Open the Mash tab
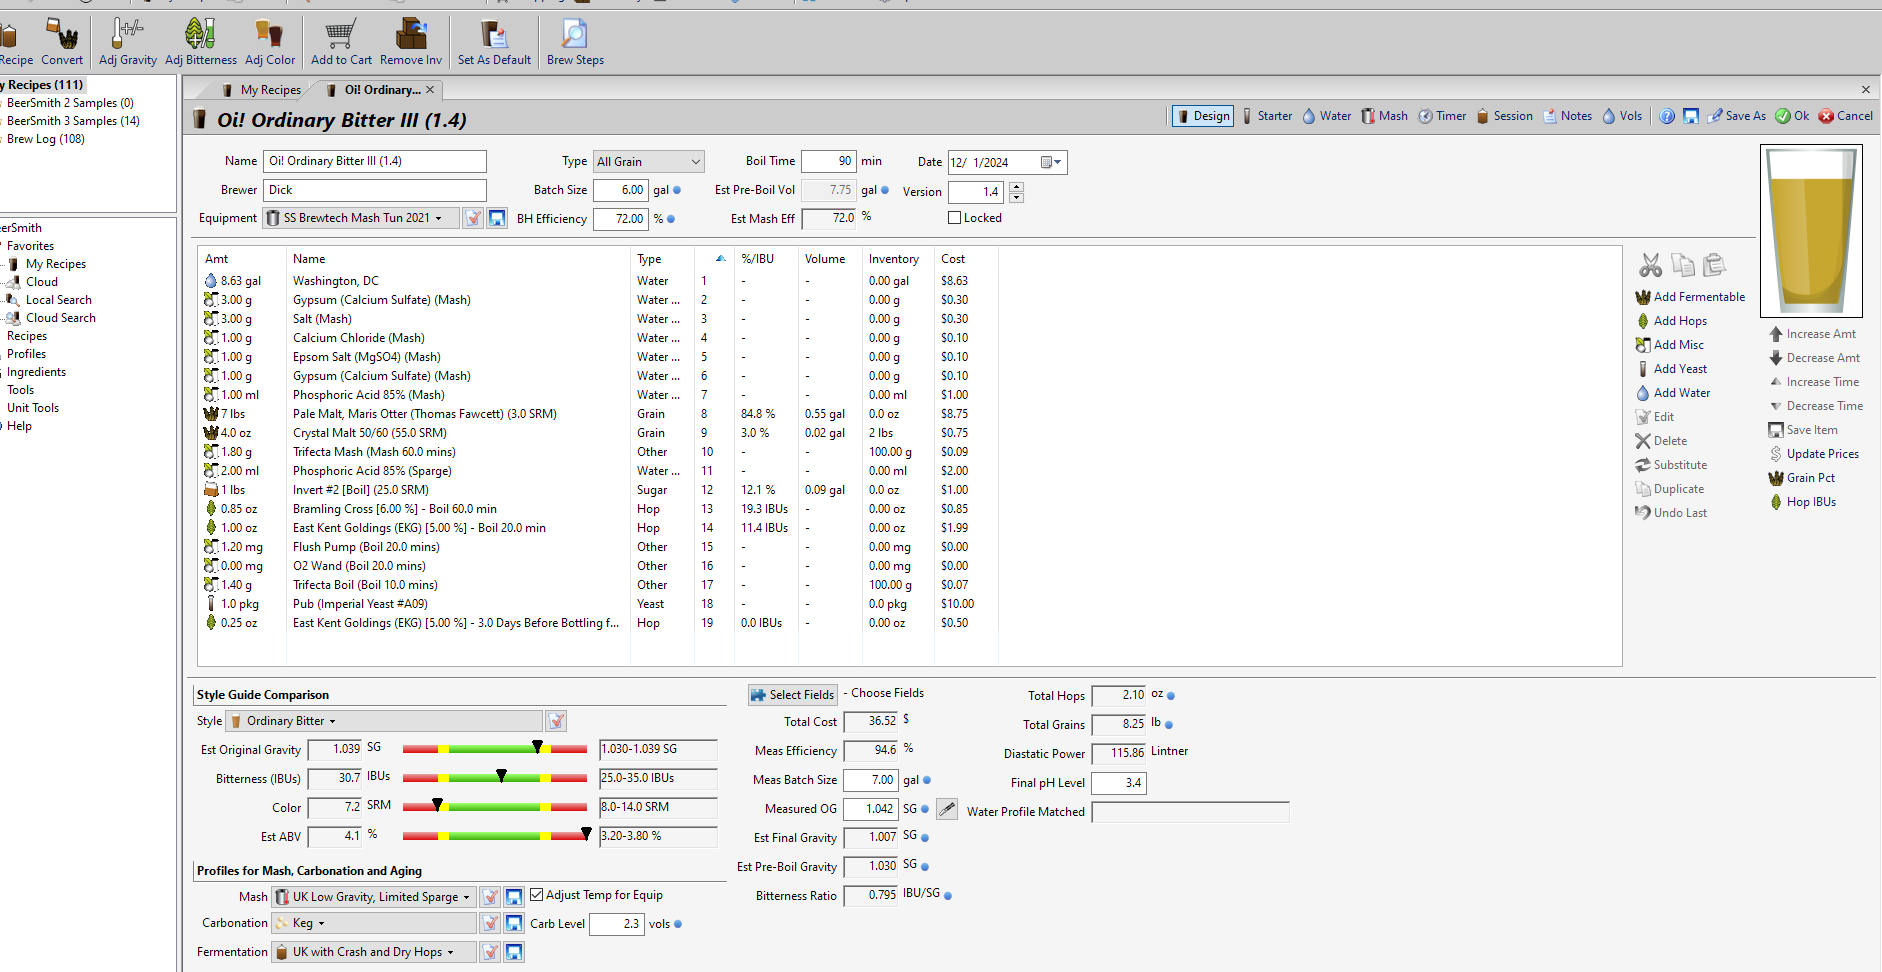 click(1384, 116)
